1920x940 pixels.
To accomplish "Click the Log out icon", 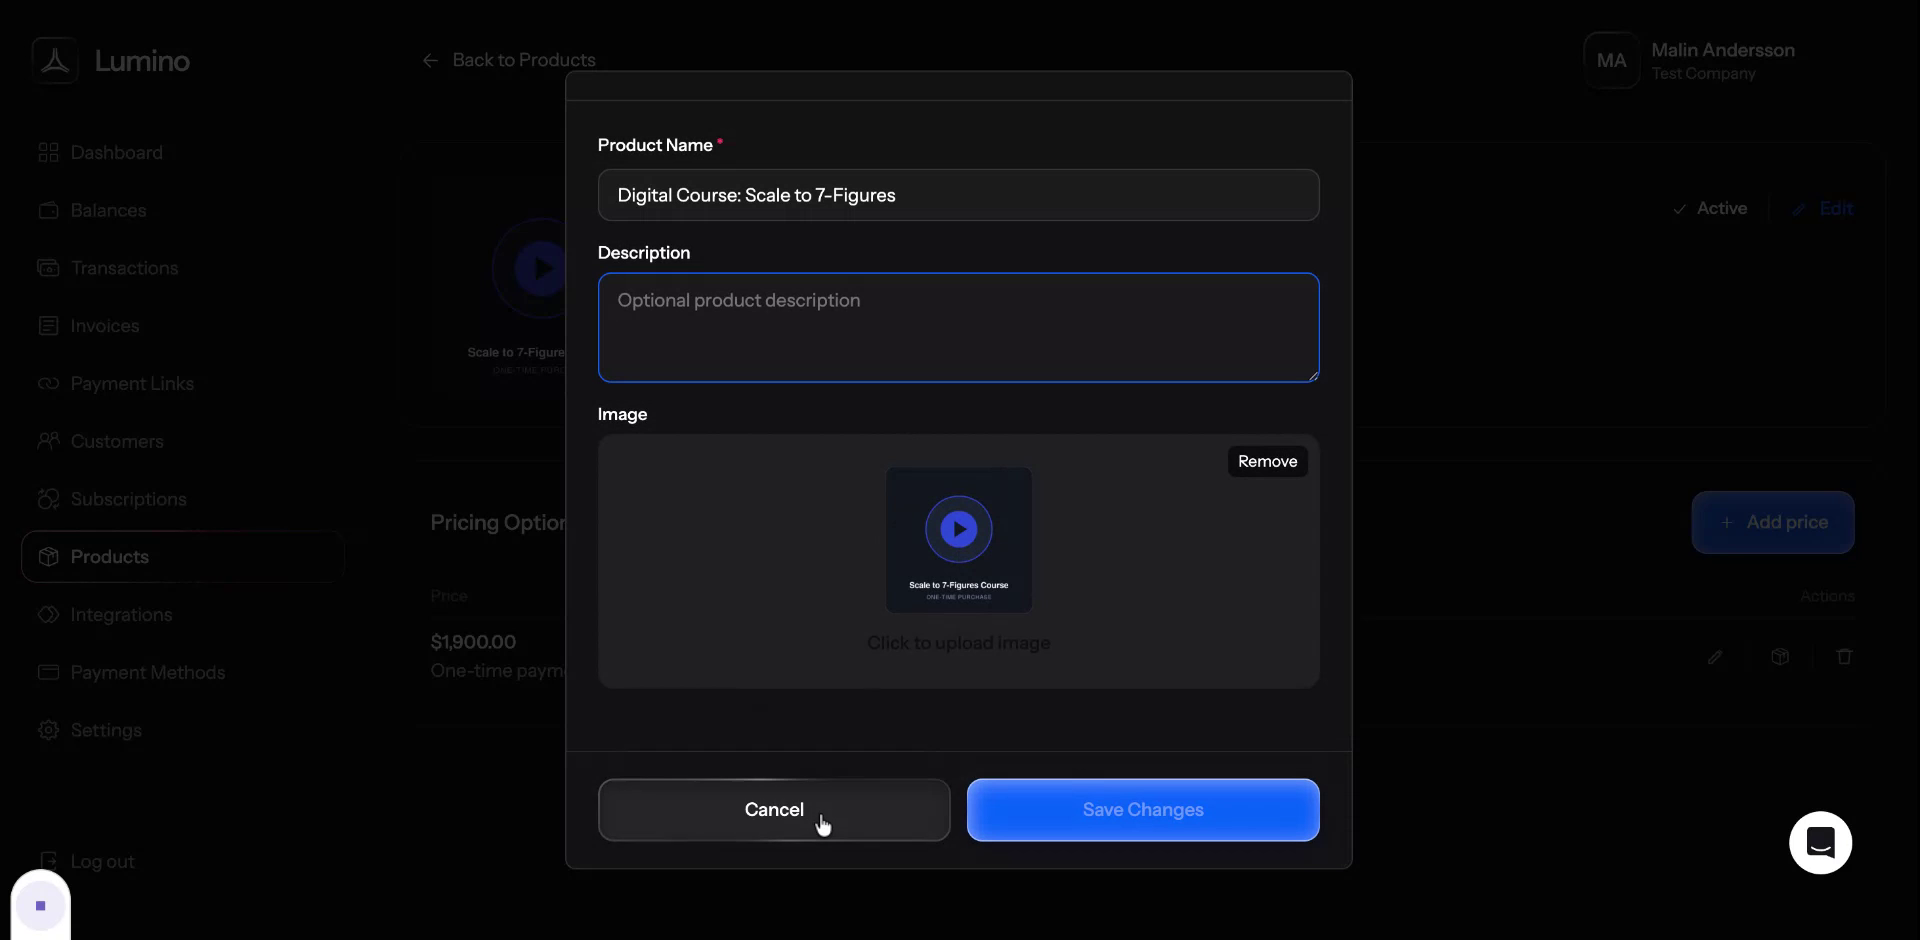I will tap(48, 861).
